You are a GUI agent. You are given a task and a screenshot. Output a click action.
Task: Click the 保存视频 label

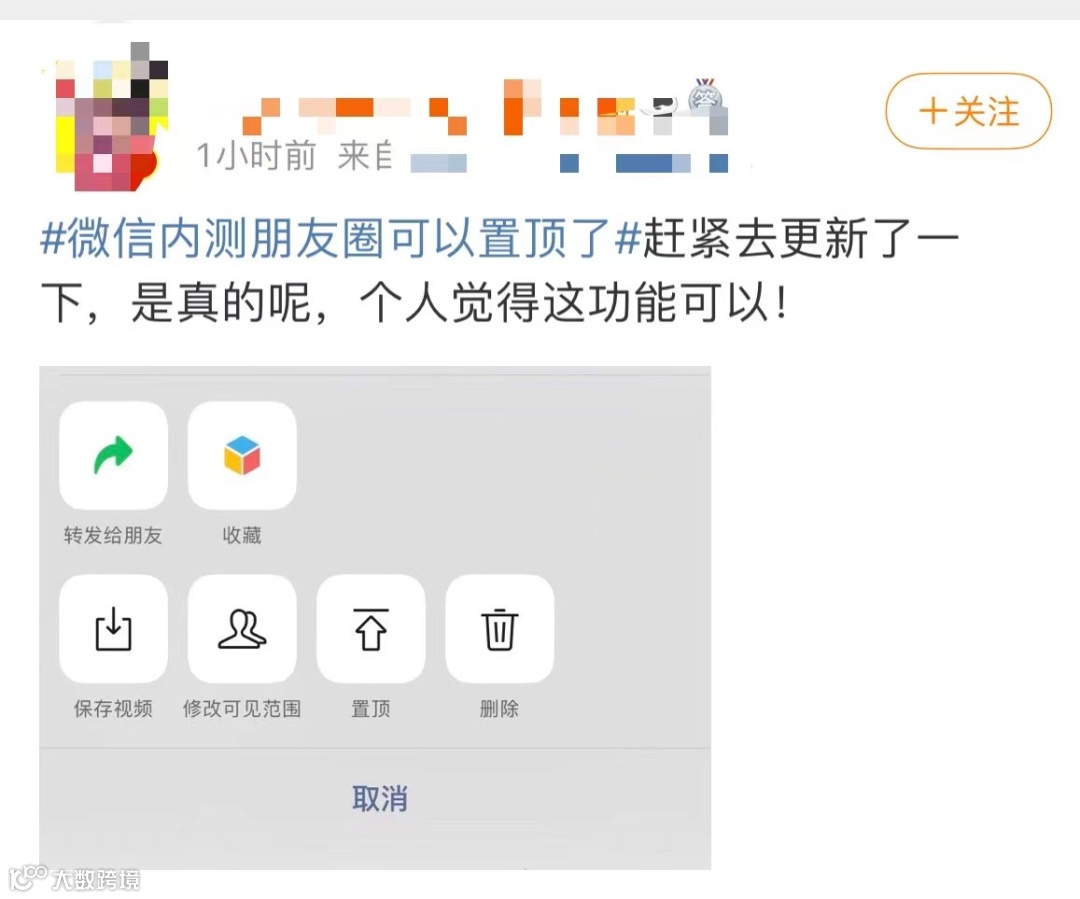tap(113, 709)
